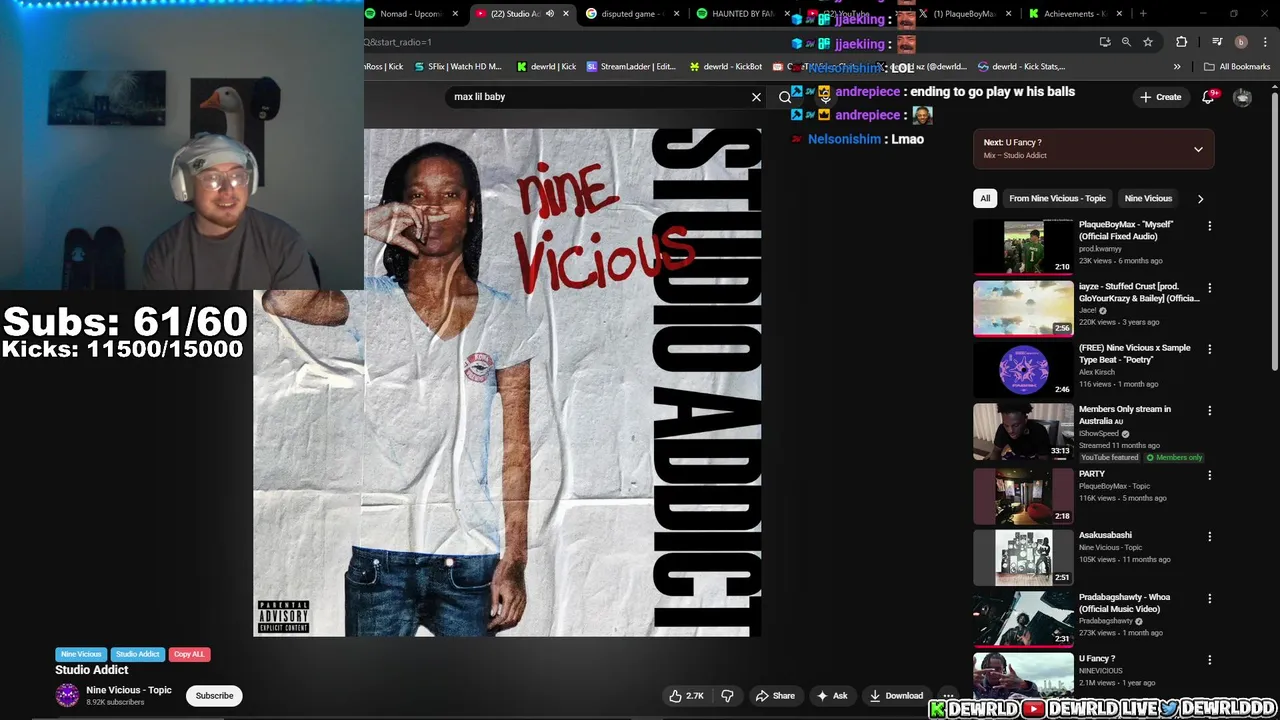
Task: Download the Studio Addict video
Action: coord(896,696)
